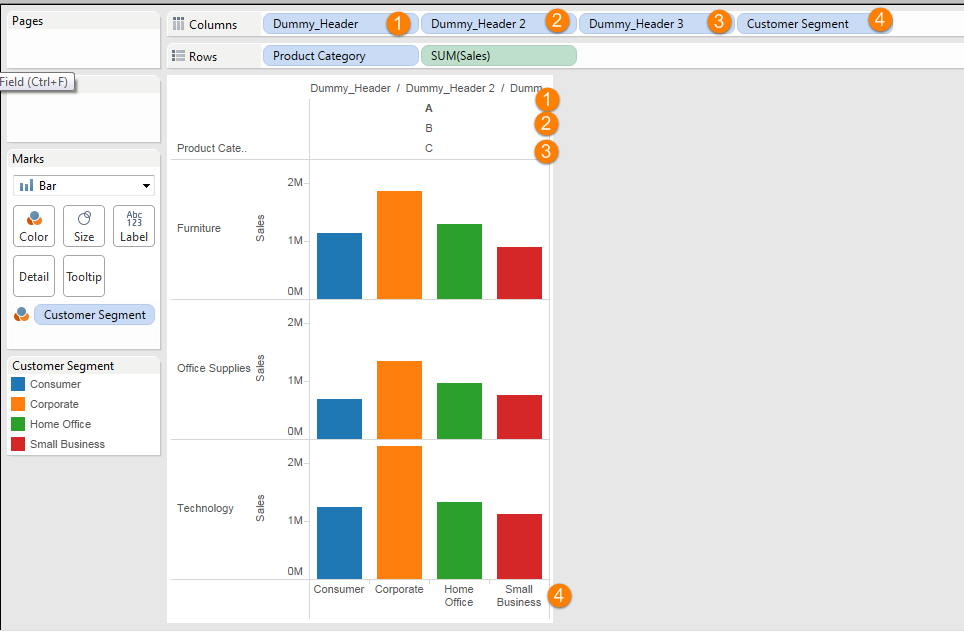The width and height of the screenshot is (964, 632).
Task: Select the Technology row header
Action: [205, 508]
